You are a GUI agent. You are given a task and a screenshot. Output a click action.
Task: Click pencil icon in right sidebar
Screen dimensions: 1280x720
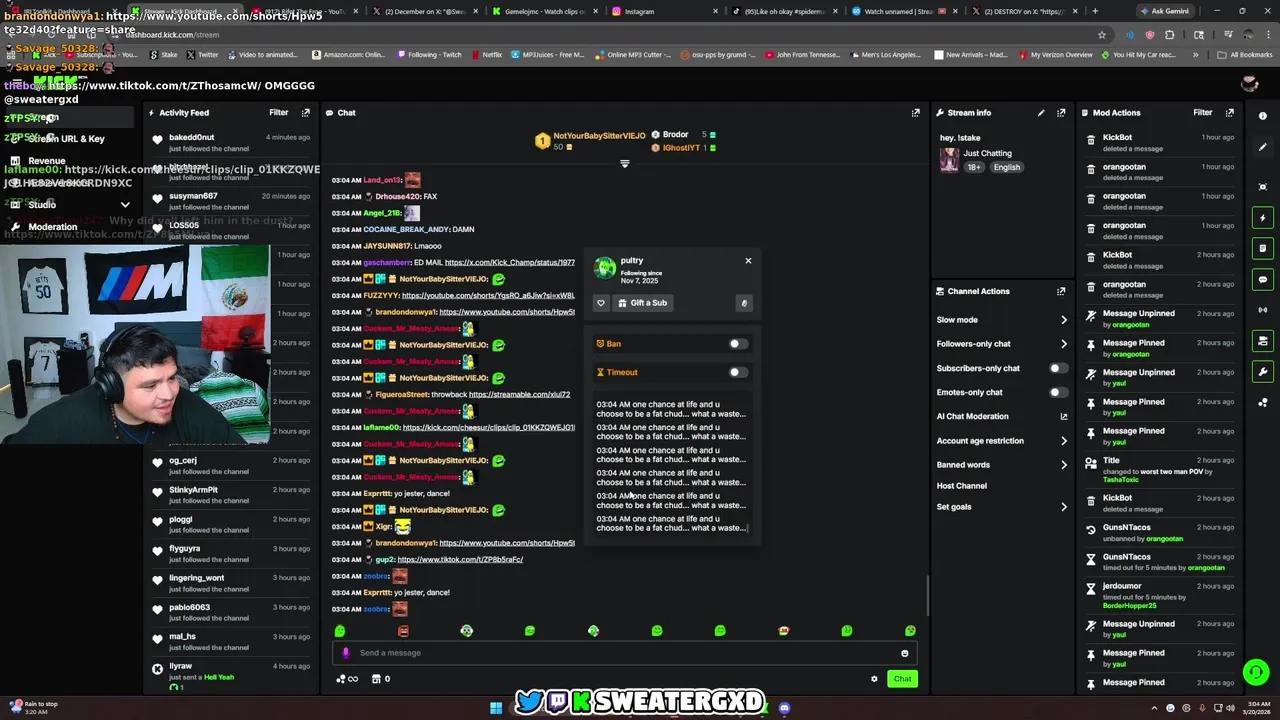click(1263, 147)
